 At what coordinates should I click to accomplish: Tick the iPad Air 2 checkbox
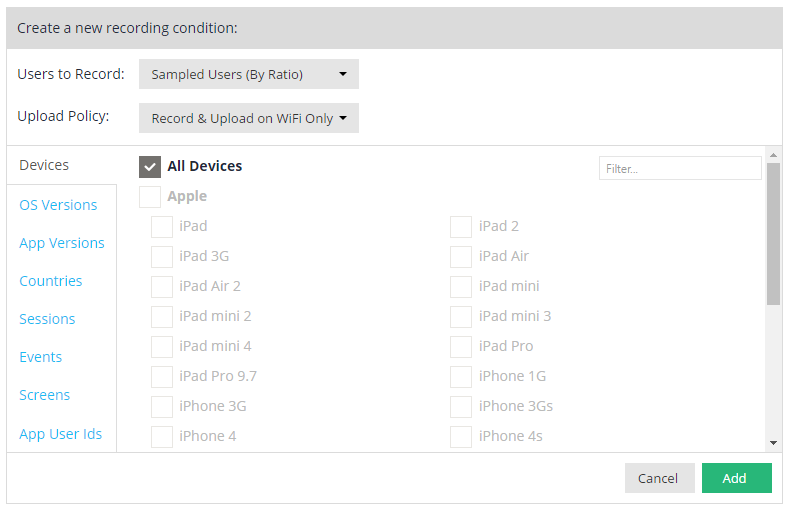[161, 287]
